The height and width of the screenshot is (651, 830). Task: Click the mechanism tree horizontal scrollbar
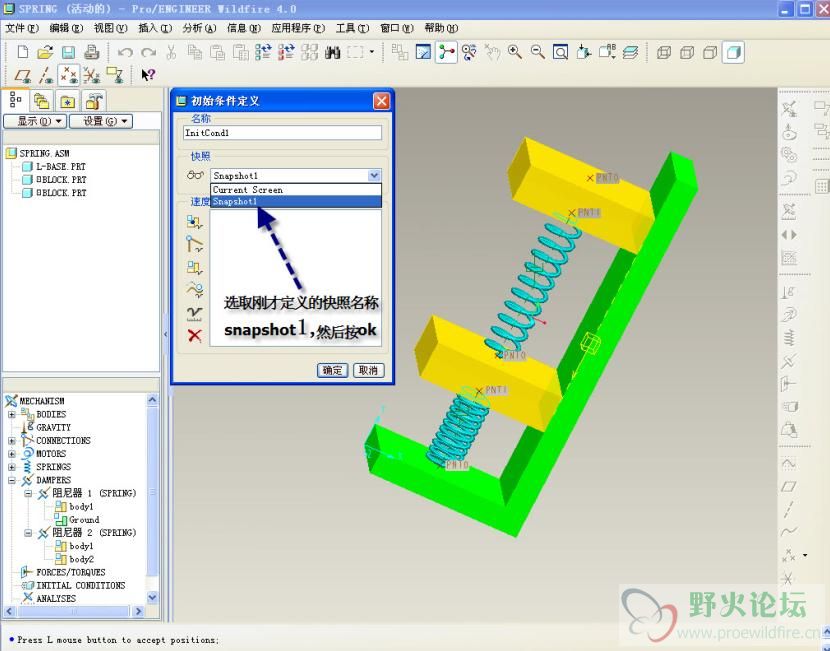[x=75, y=611]
